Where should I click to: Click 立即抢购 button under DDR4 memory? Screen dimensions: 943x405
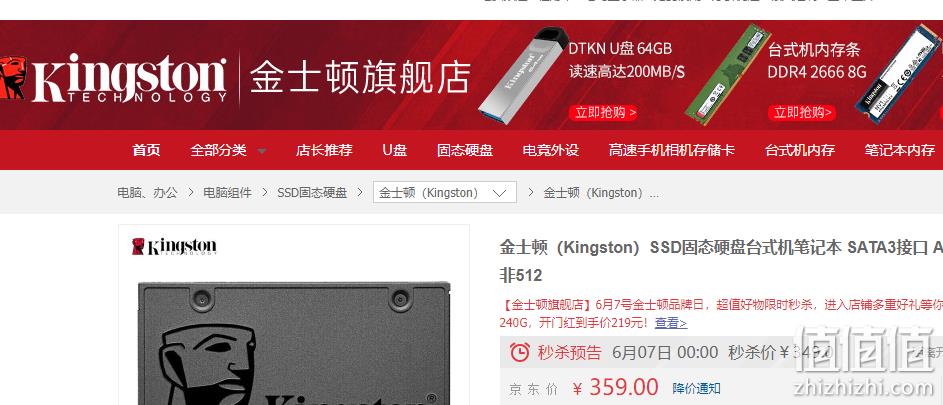coord(802,113)
